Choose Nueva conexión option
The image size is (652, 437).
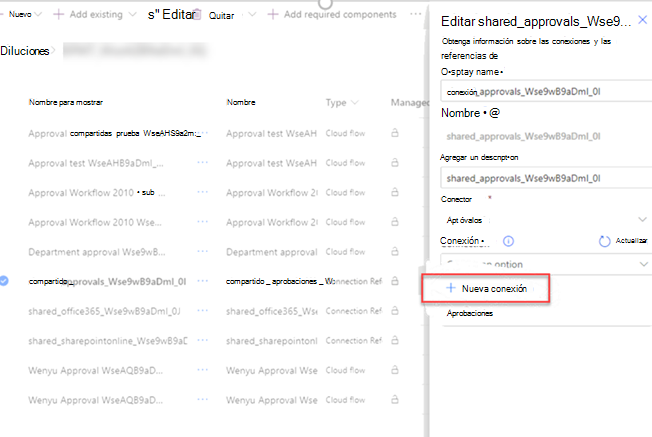(486, 288)
